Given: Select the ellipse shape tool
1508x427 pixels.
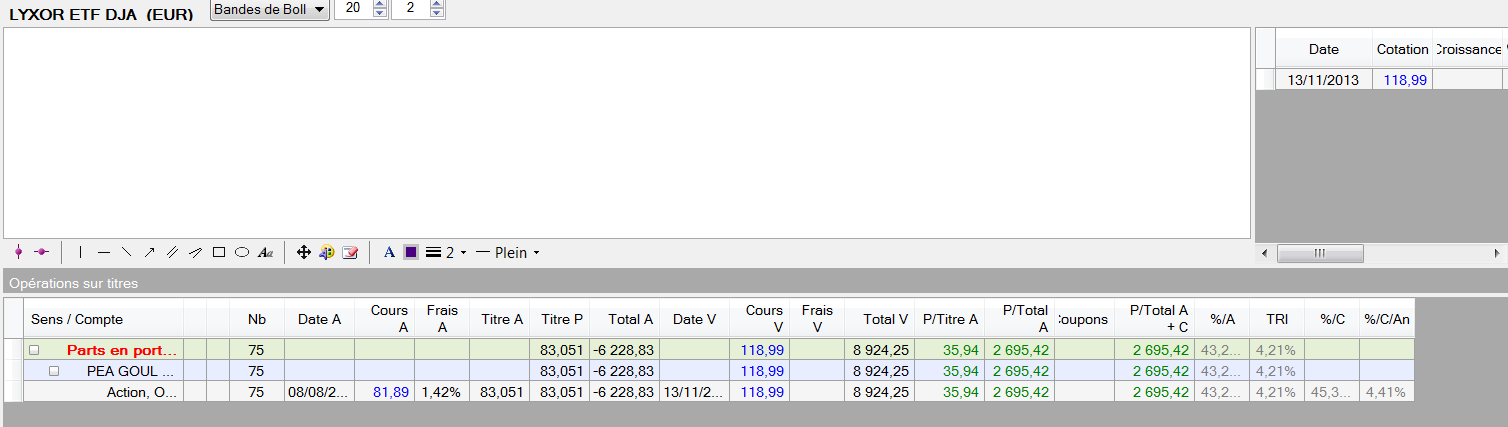Looking at the screenshot, I should (x=241, y=253).
